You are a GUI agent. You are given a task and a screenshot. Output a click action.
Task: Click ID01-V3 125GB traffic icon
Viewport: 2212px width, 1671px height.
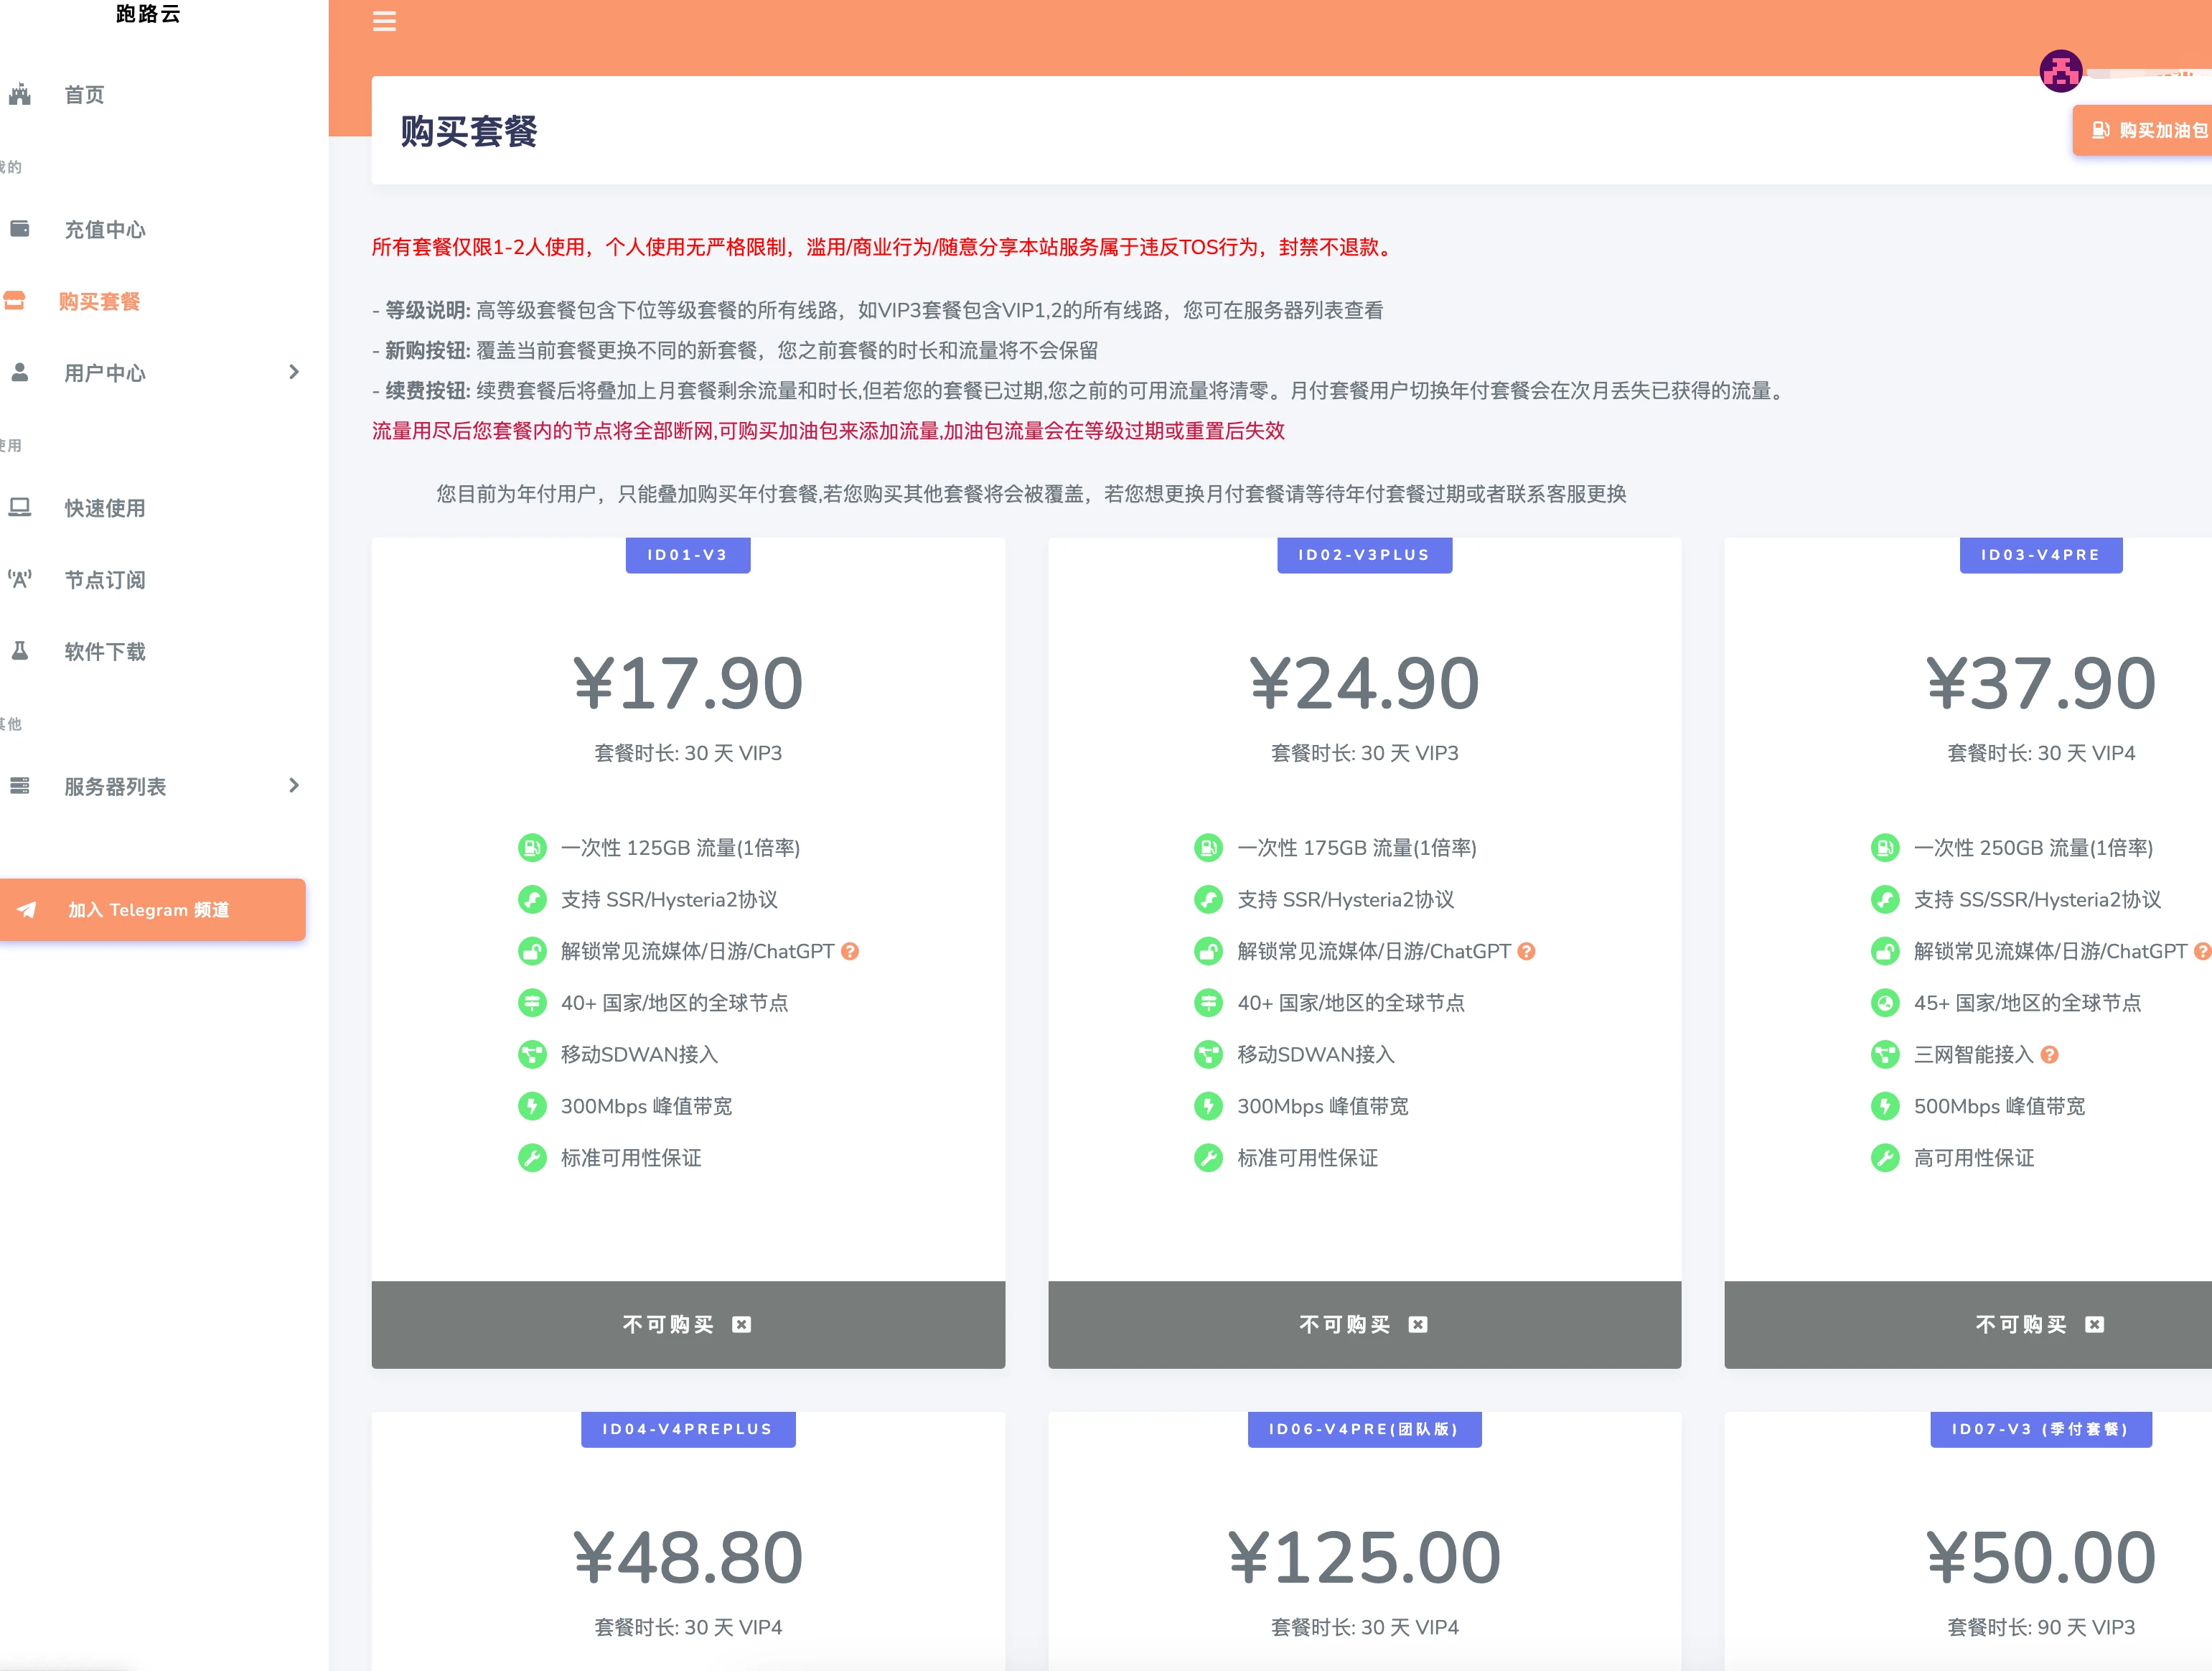tap(532, 848)
